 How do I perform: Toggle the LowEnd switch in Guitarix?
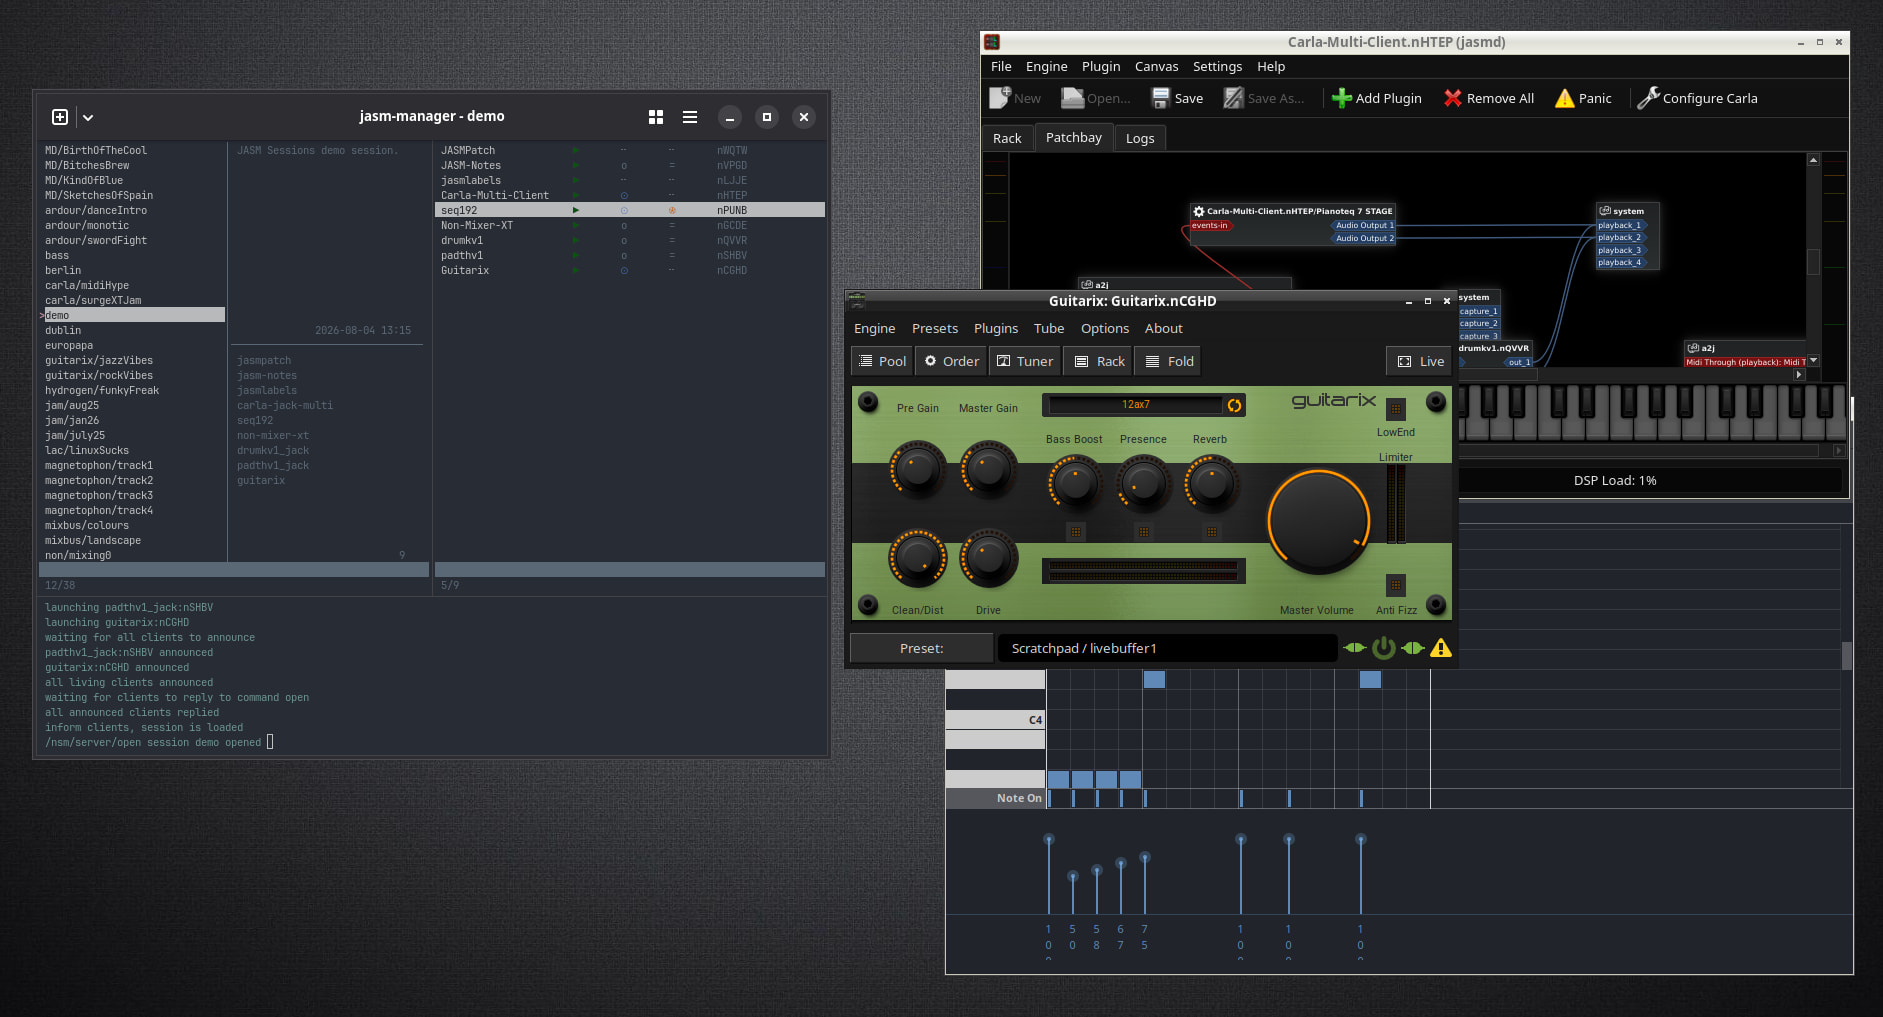pos(1396,408)
